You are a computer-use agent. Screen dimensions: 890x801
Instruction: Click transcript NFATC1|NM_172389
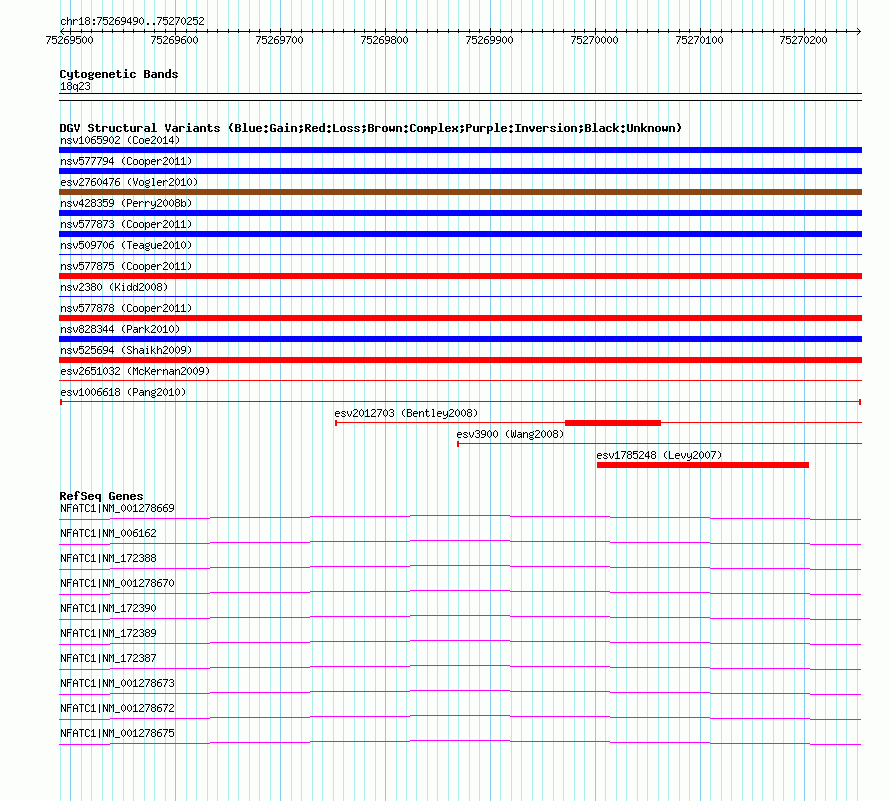tap(108, 633)
